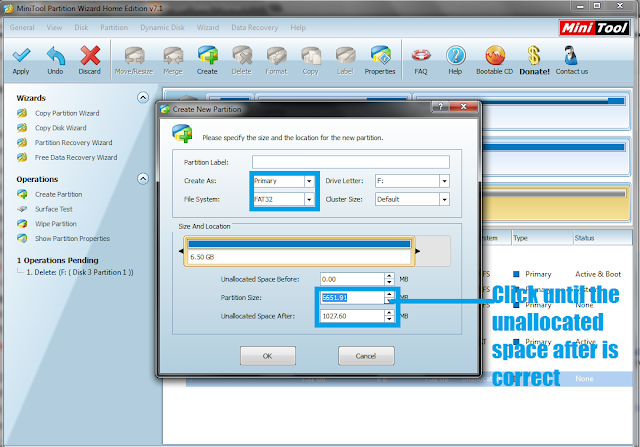The image size is (640, 447).
Task: Click Surface Test operation
Action: 53,209
